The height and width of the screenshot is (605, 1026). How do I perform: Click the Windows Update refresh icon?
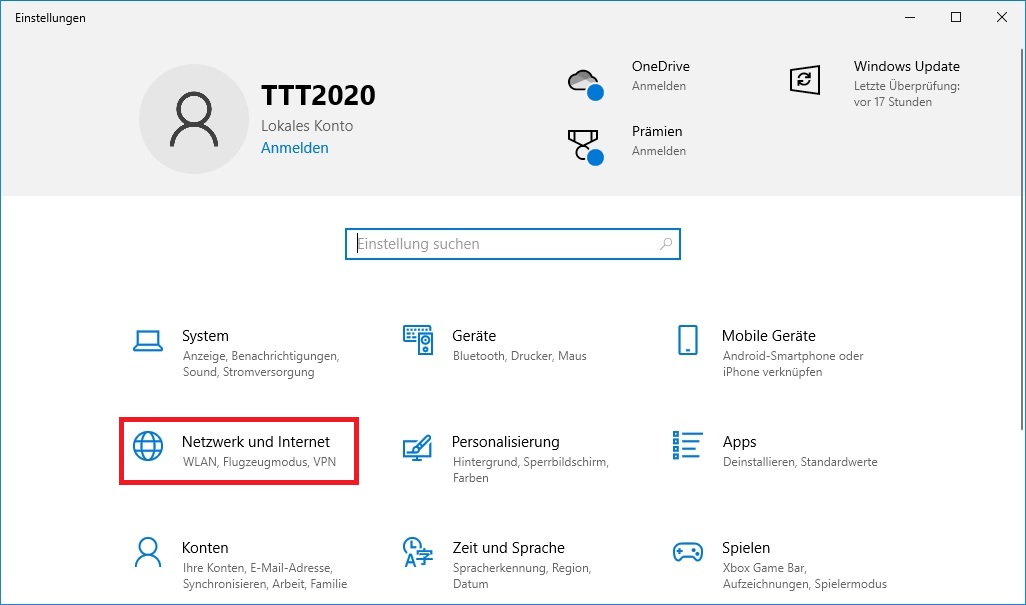[805, 80]
